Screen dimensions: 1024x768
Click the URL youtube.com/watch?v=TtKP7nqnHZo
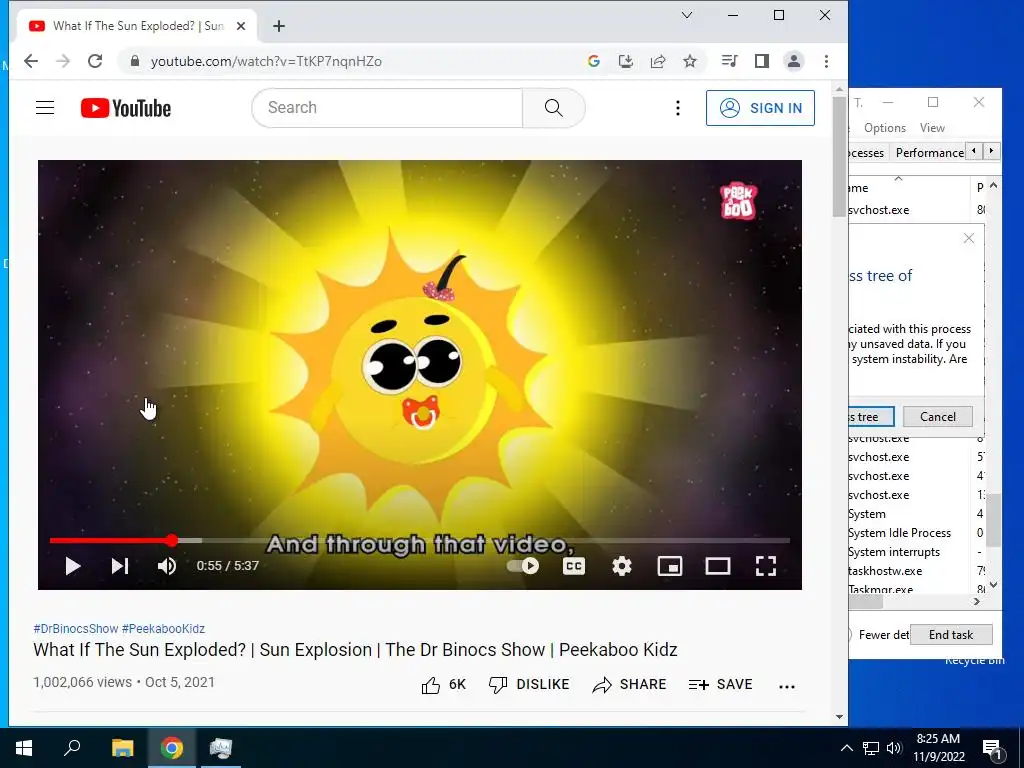tap(266, 61)
